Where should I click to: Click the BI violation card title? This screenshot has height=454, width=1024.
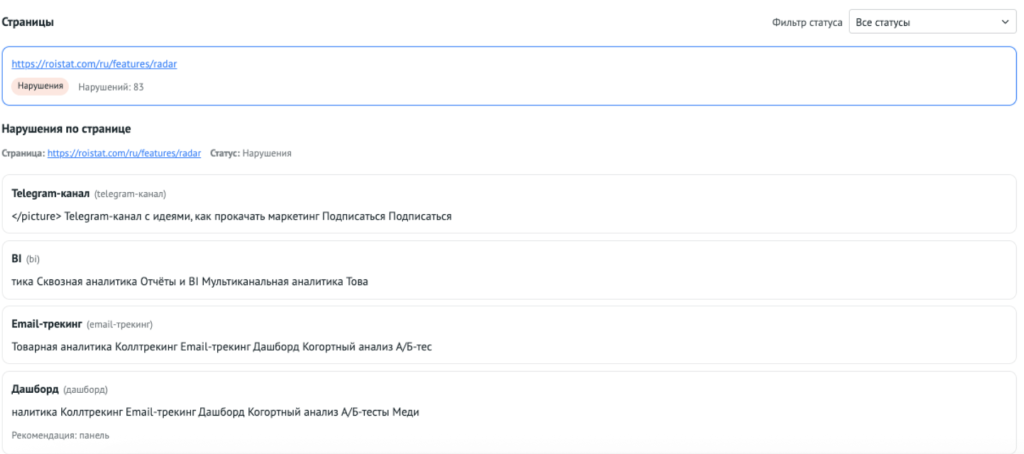(17, 258)
